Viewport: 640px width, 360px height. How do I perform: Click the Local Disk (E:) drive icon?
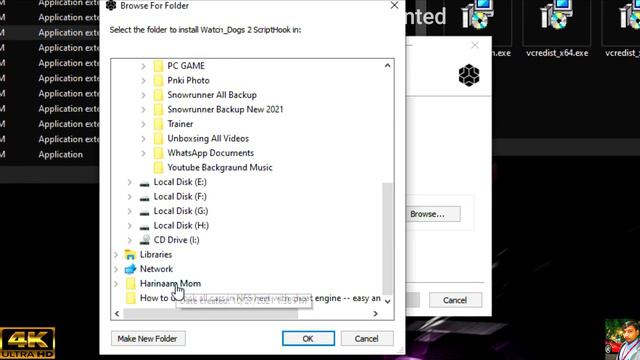pyautogui.click(x=144, y=183)
